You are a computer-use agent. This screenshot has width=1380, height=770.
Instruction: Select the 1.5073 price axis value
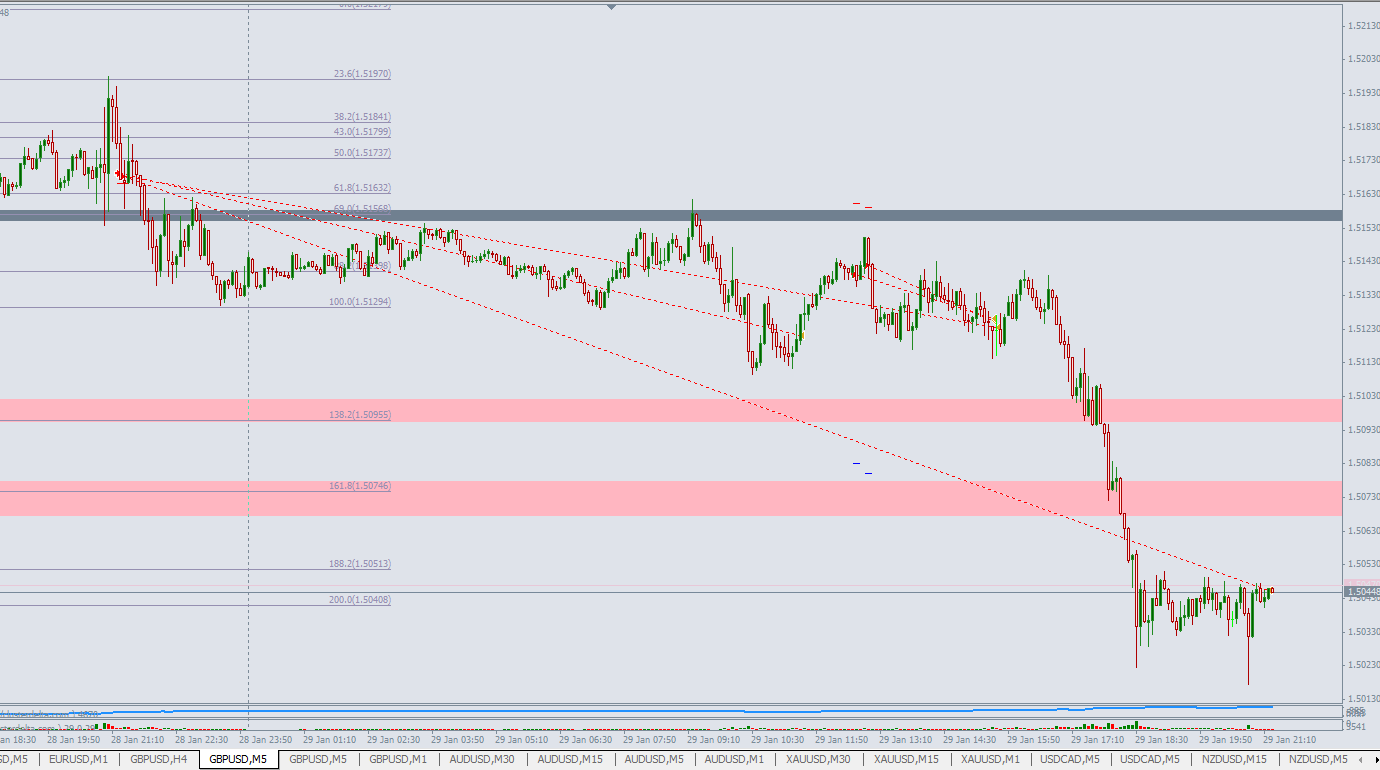[x=1364, y=497]
